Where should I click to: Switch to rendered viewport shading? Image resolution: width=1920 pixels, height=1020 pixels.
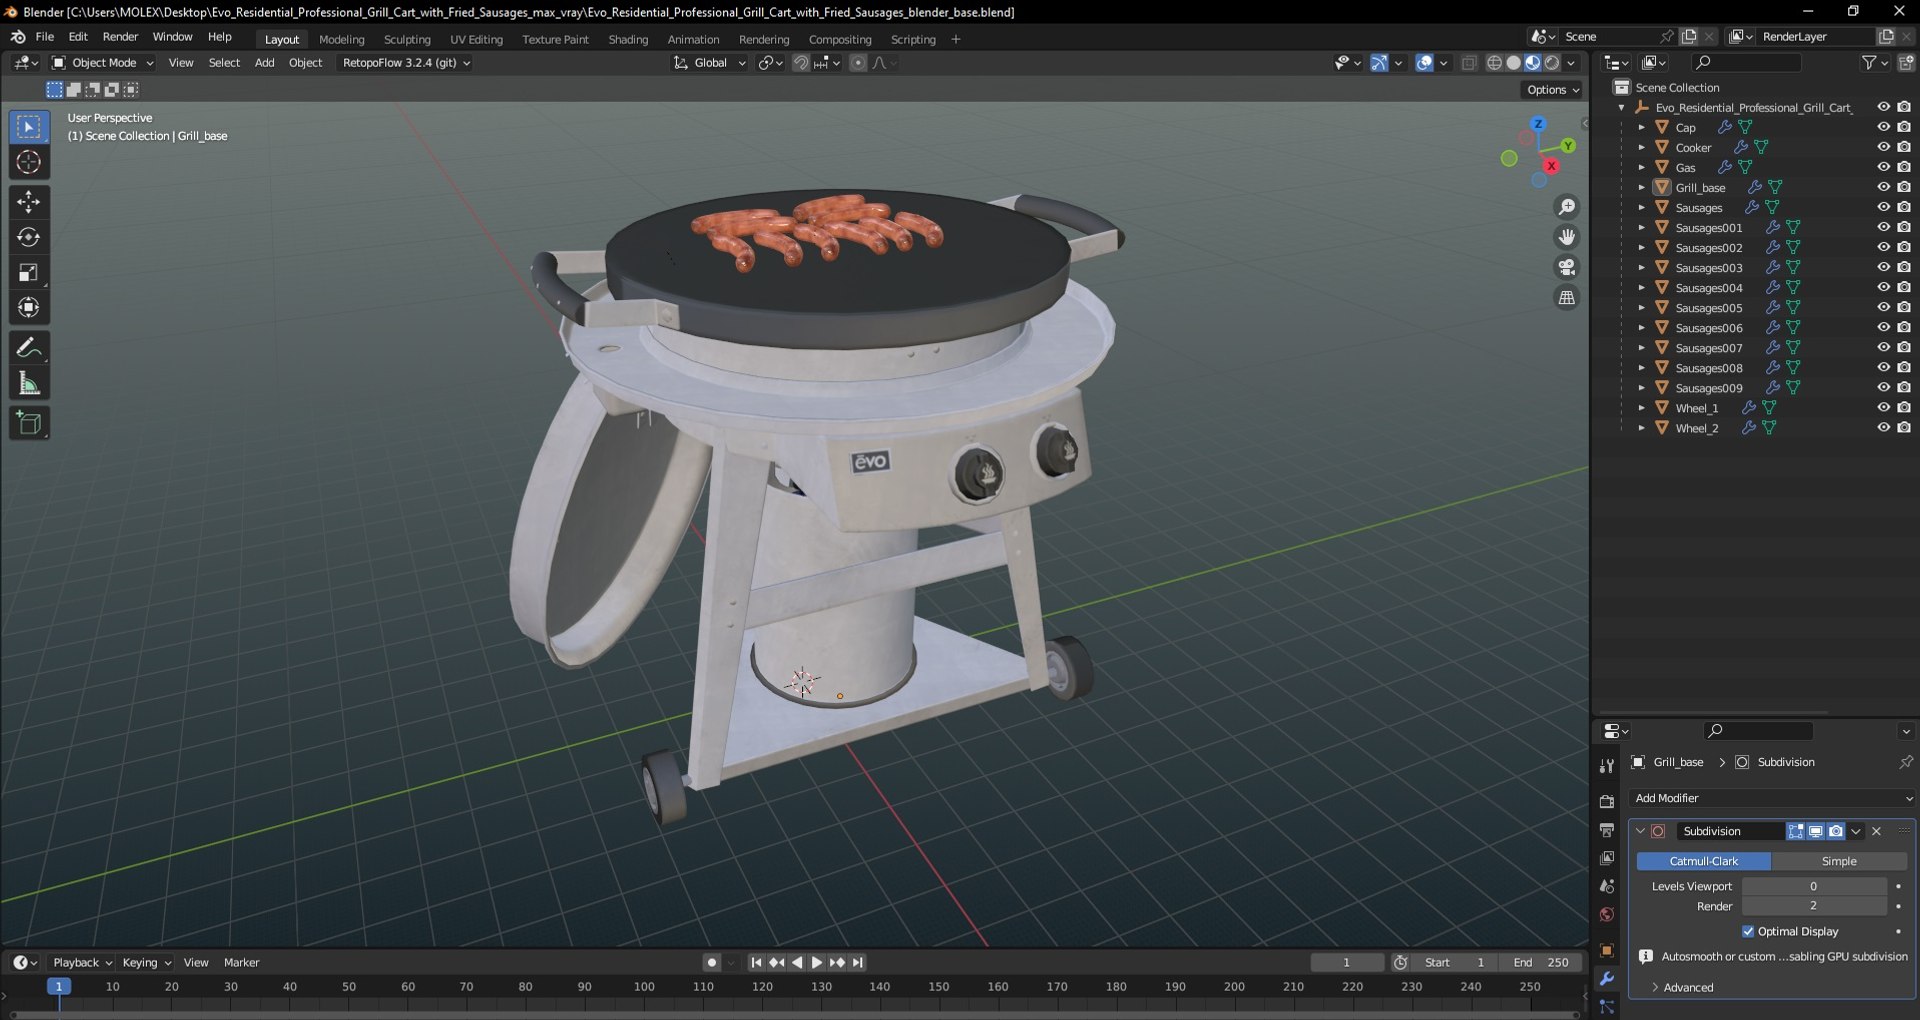coord(1552,63)
